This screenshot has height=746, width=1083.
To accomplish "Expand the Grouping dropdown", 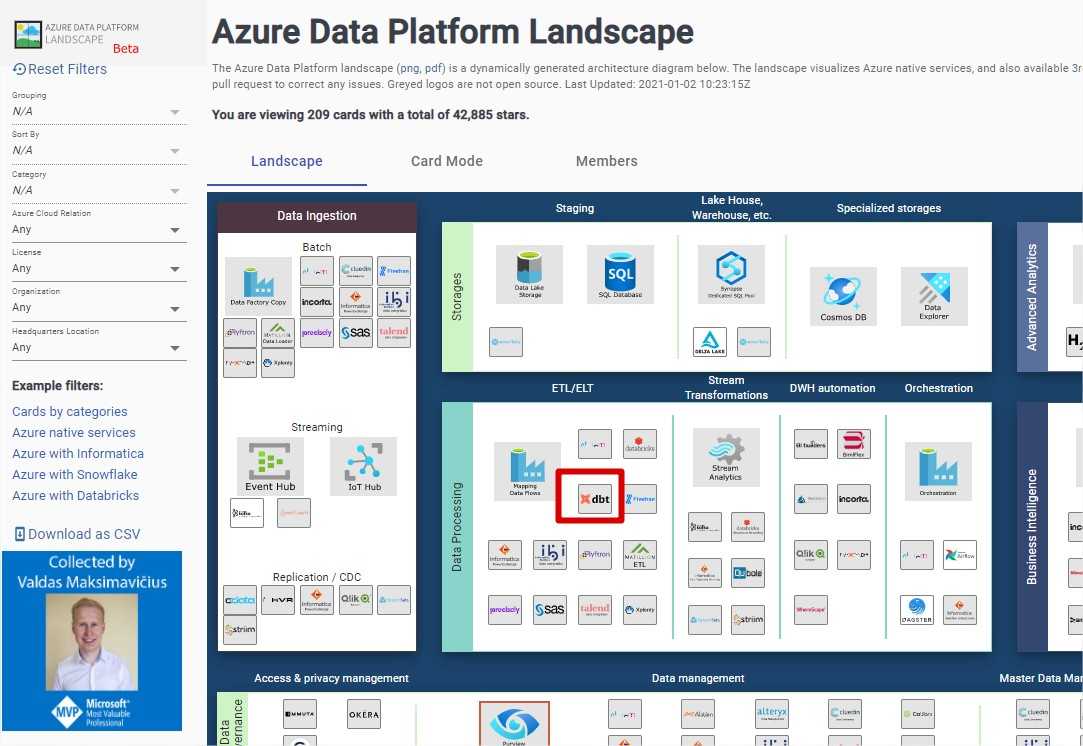I will tap(99, 112).
